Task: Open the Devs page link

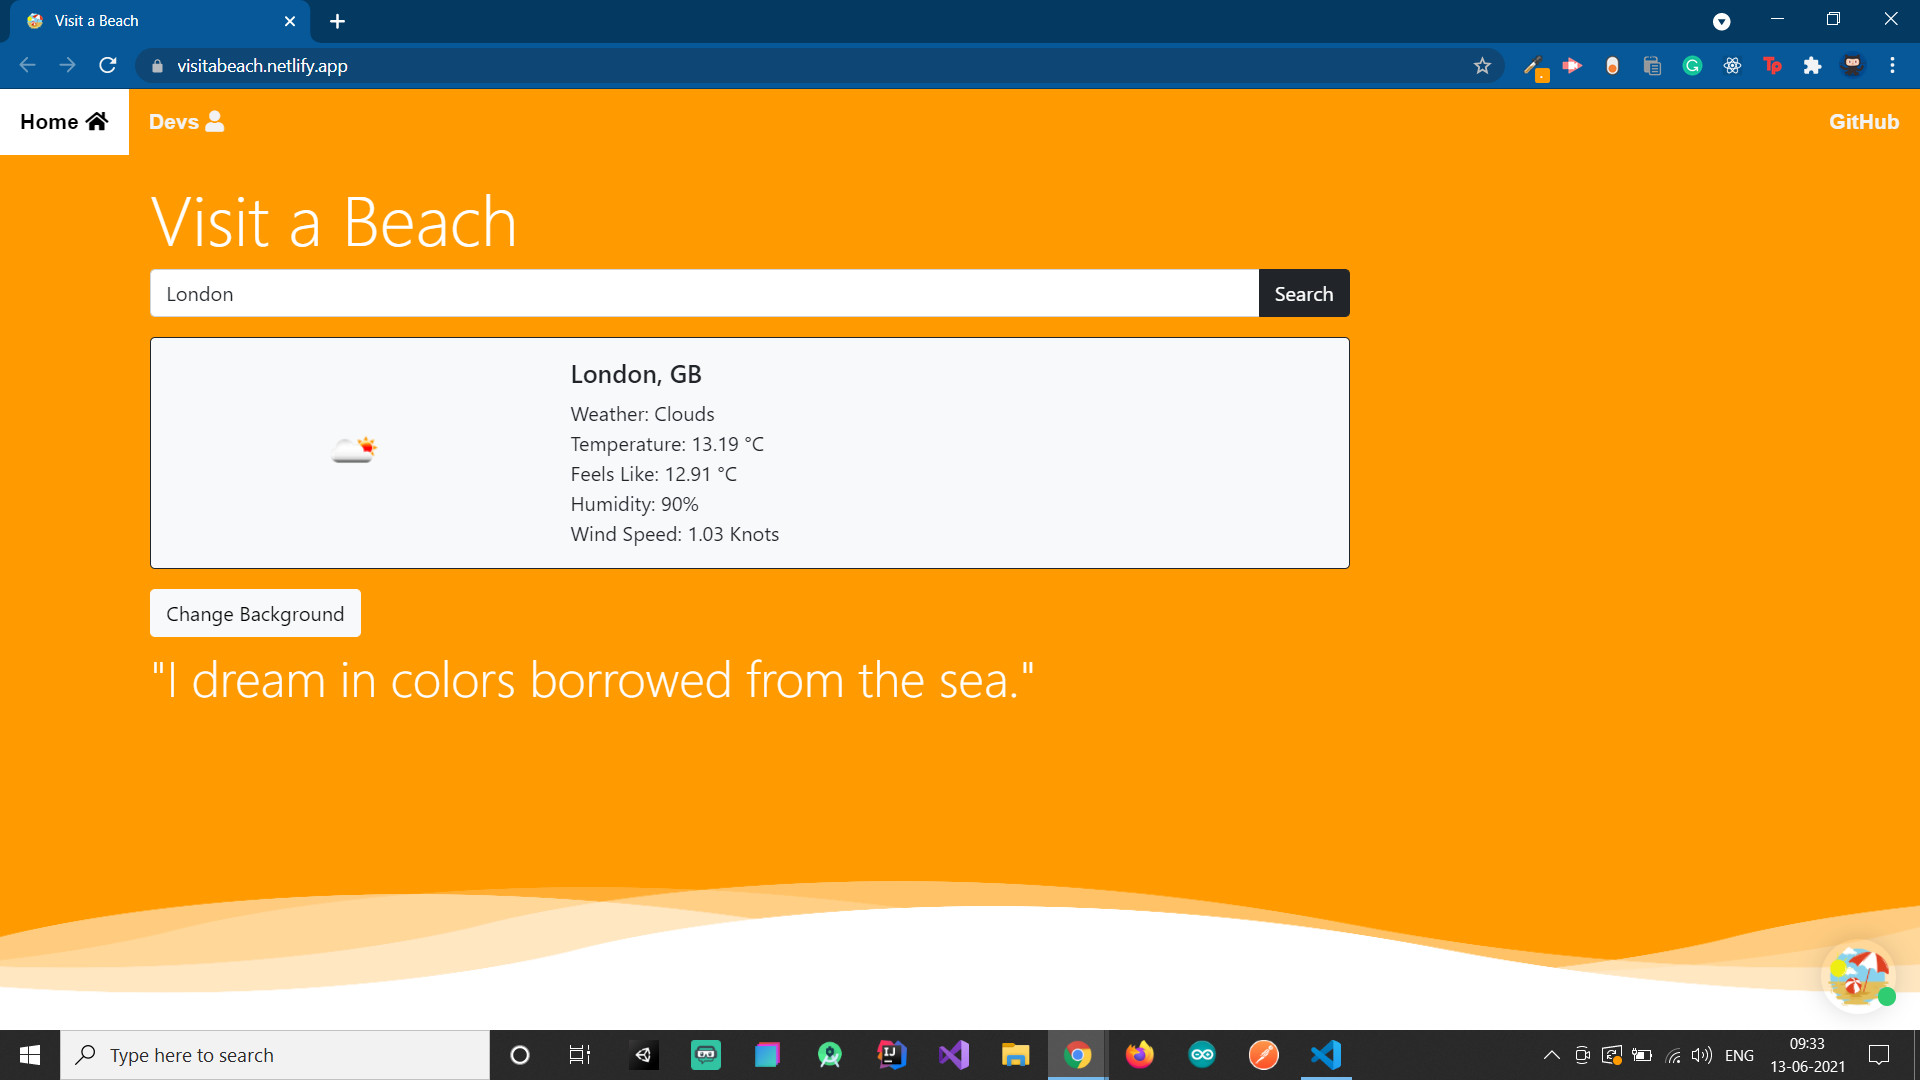Action: coord(186,122)
